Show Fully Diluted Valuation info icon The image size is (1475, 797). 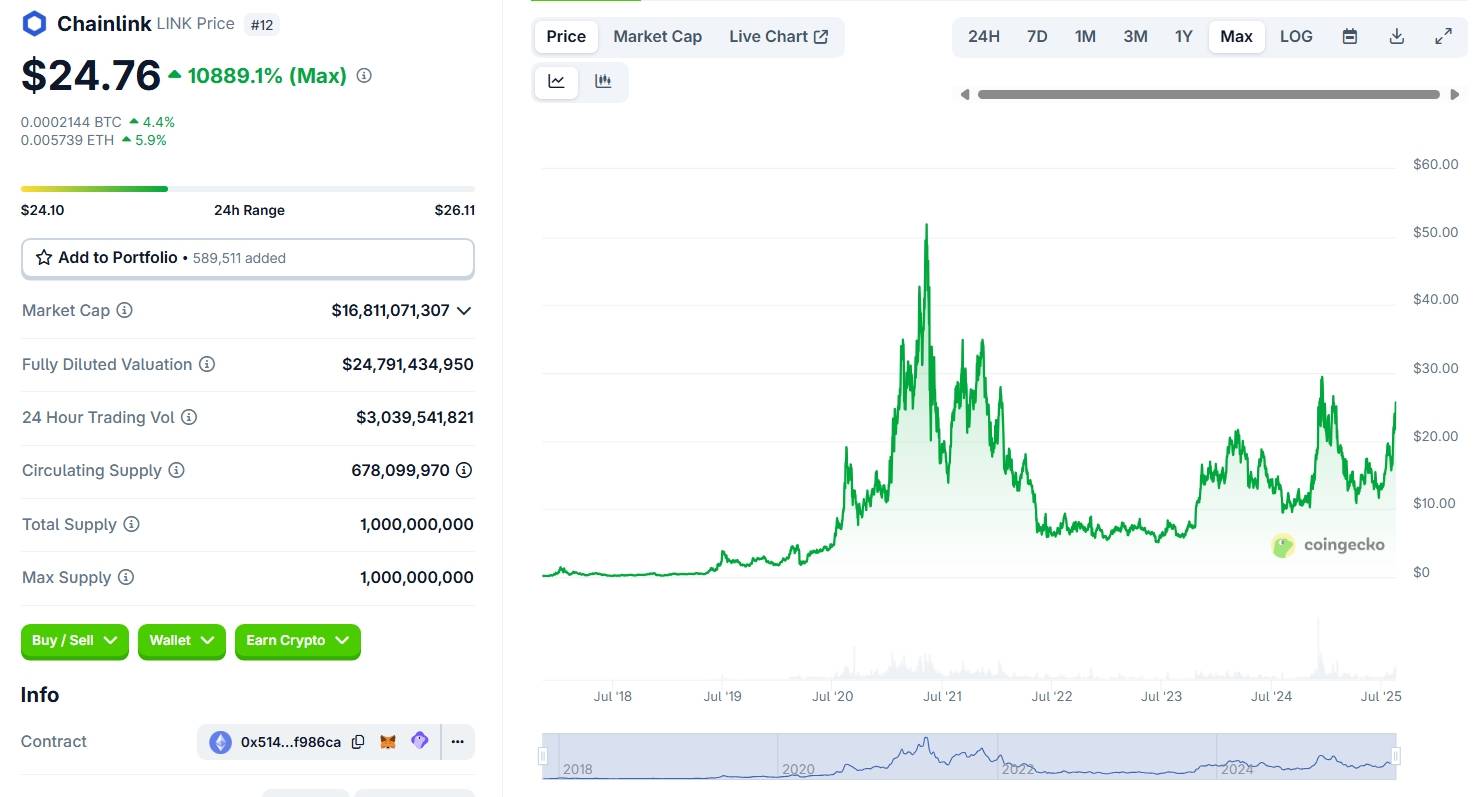click(207, 364)
